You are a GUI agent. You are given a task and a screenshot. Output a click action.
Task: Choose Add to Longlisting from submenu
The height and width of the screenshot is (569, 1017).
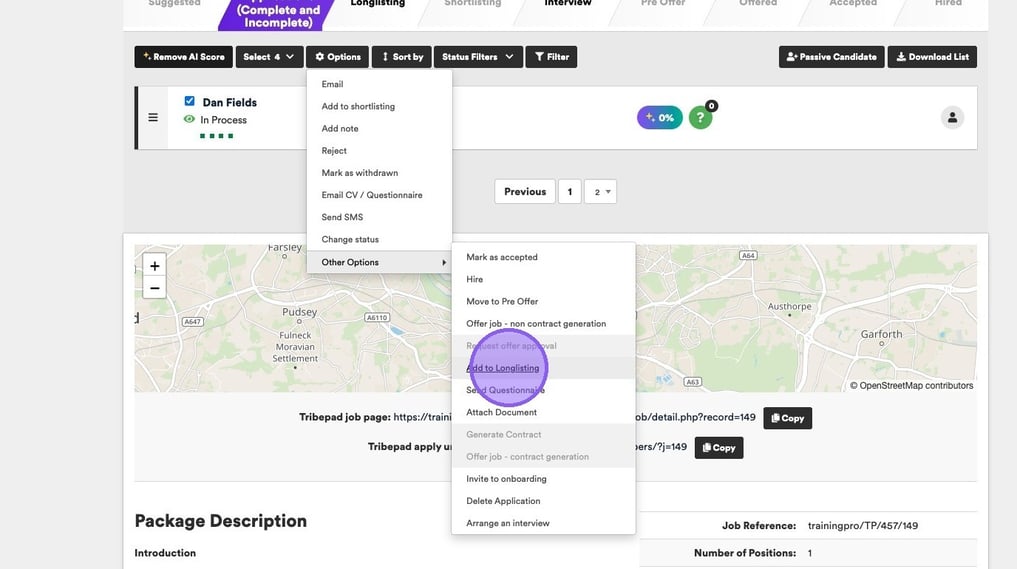click(502, 368)
